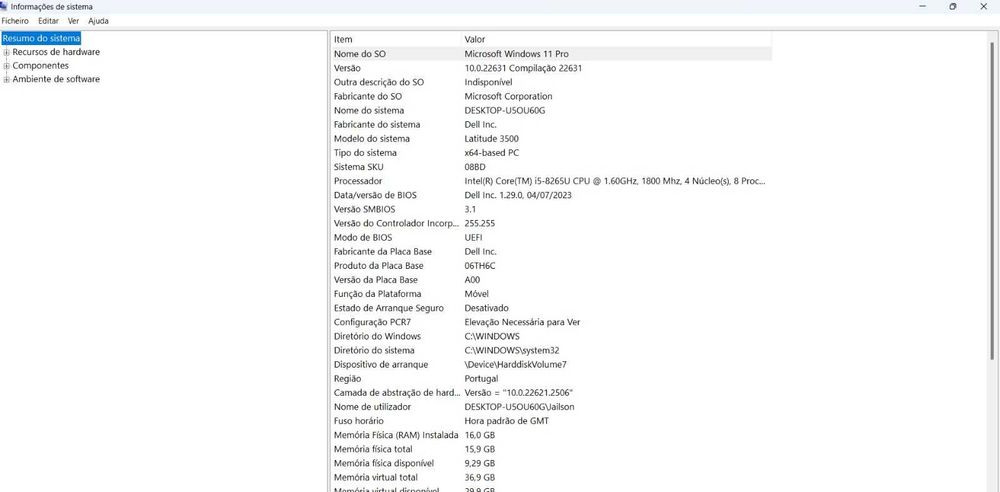Select the Fabricante do SO row

point(551,96)
